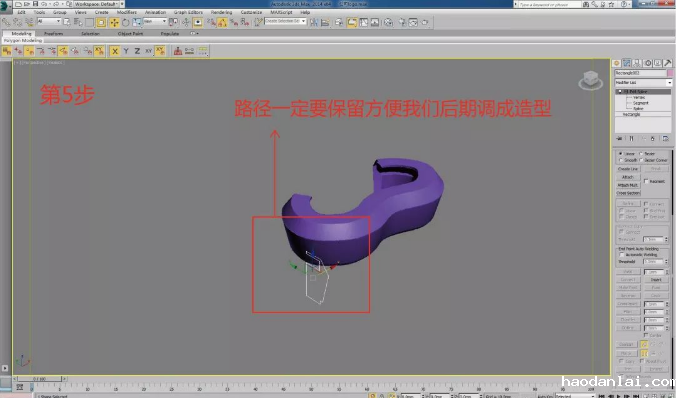676x398 pixels.
Task: Click the pink object color swatch
Action: point(670,73)
